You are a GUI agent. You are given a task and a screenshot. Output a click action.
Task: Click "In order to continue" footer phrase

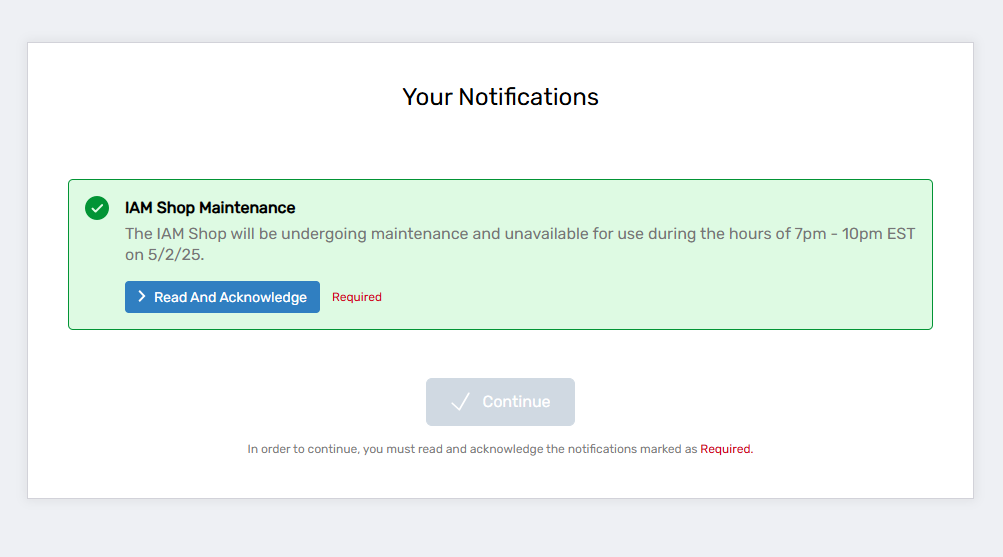[303, 450]
